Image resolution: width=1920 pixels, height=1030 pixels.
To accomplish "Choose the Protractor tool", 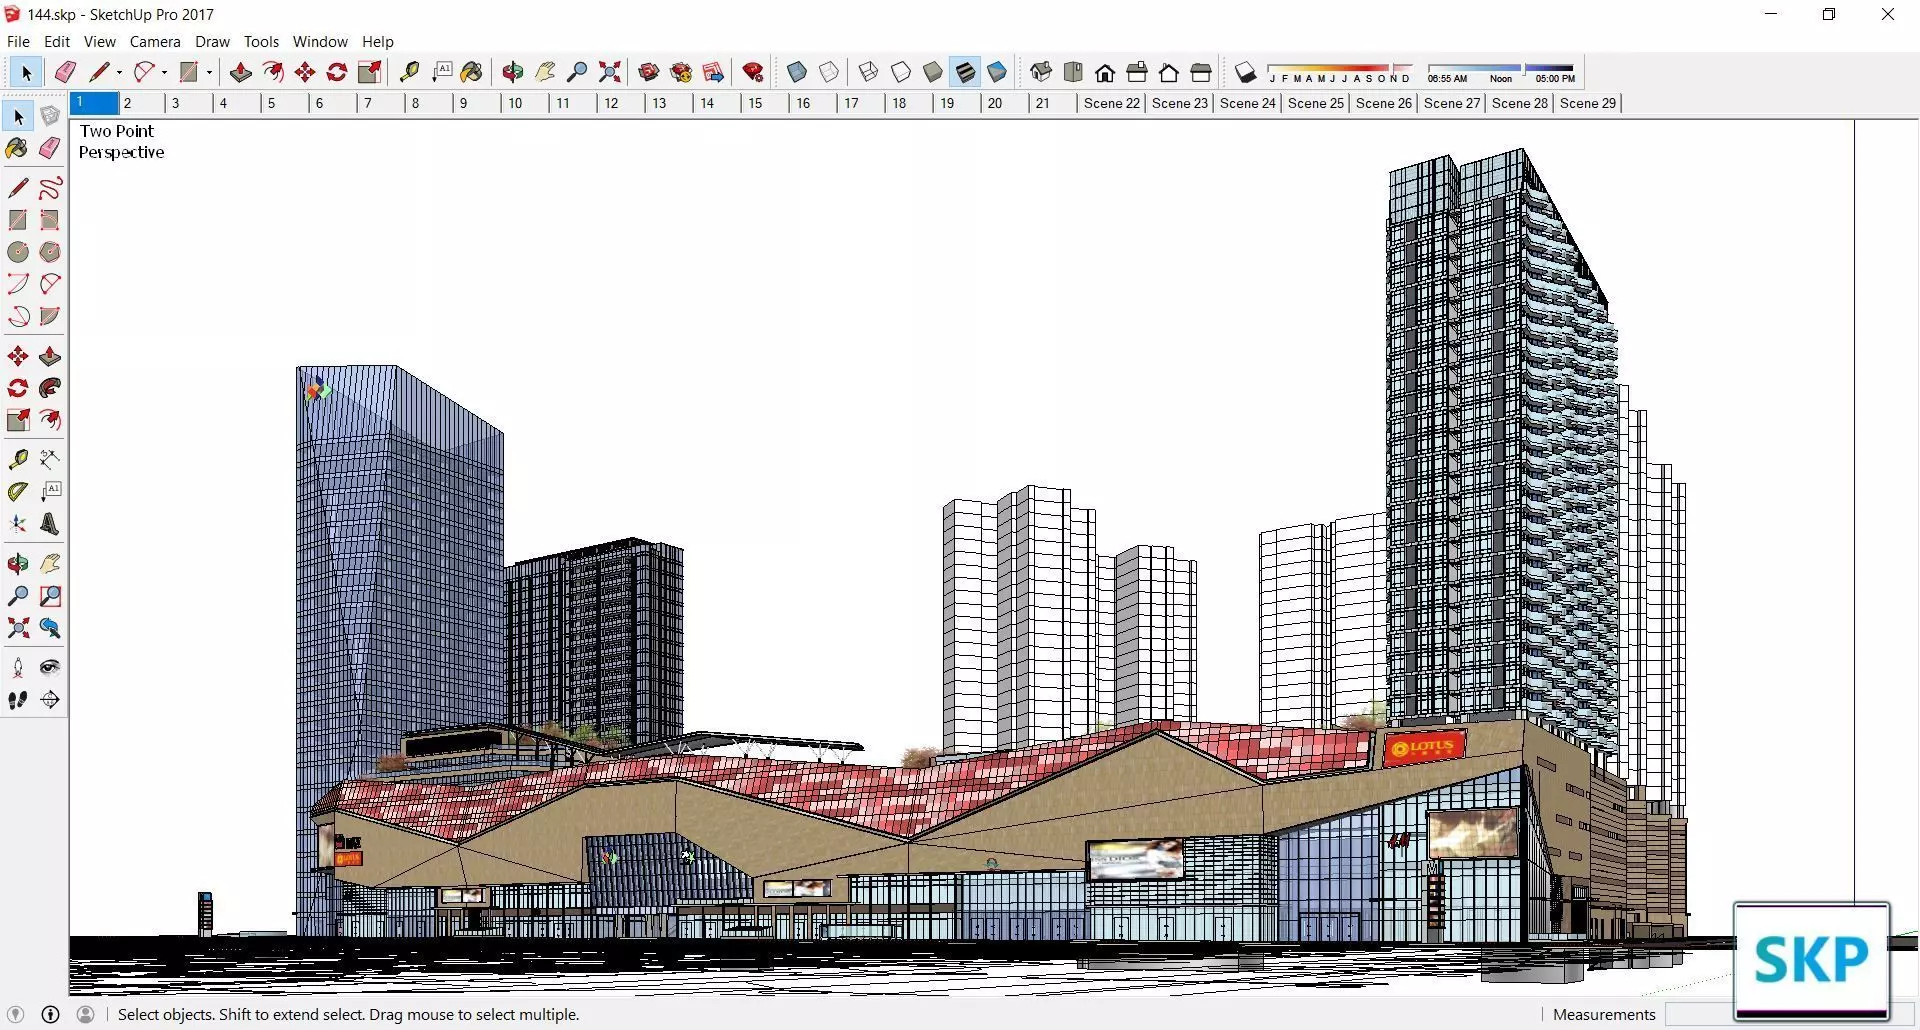I will (x=18, y=491).
